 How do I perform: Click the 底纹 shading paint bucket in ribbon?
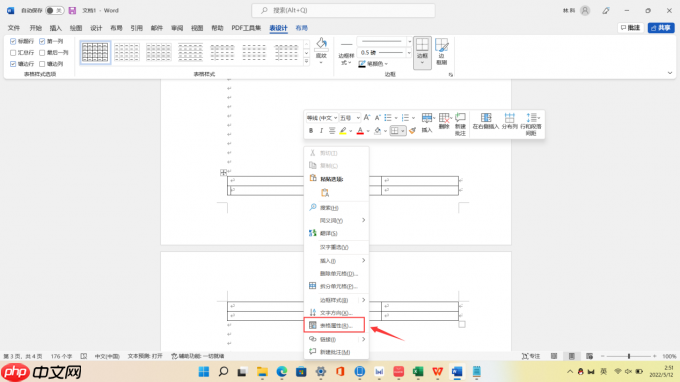321,50
